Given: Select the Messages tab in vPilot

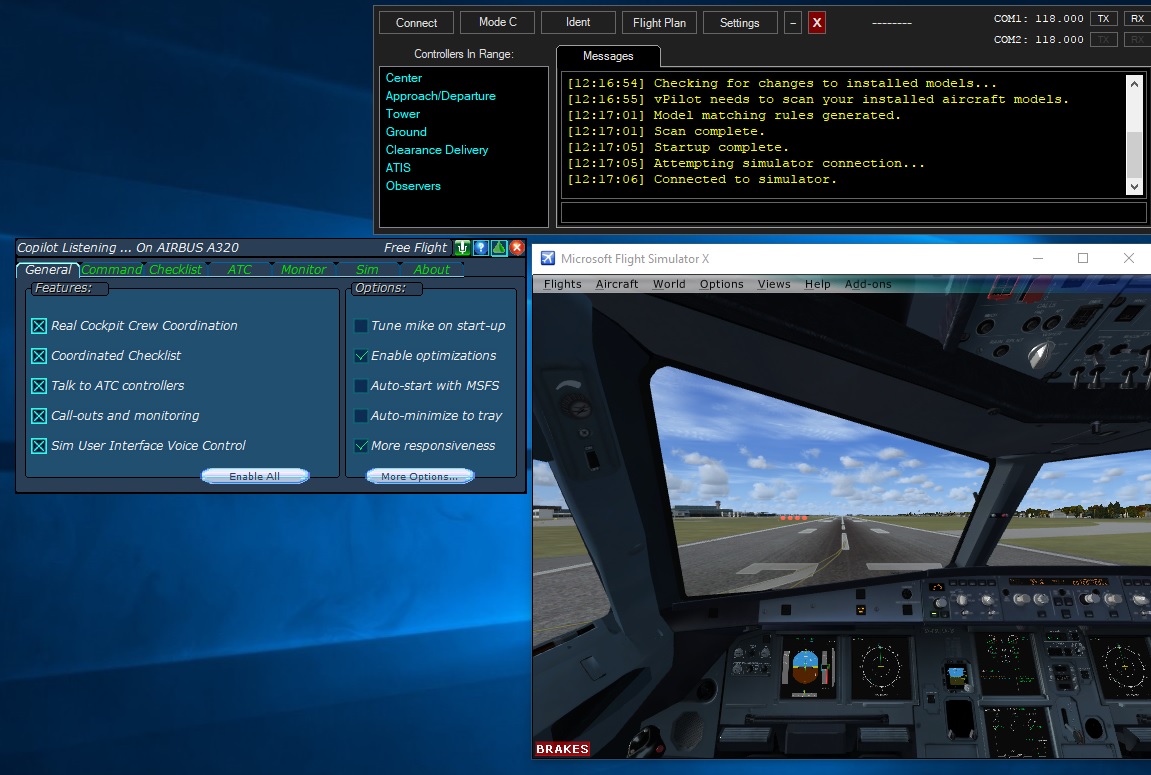Looking at the screenshot, I should coord(608,56).
